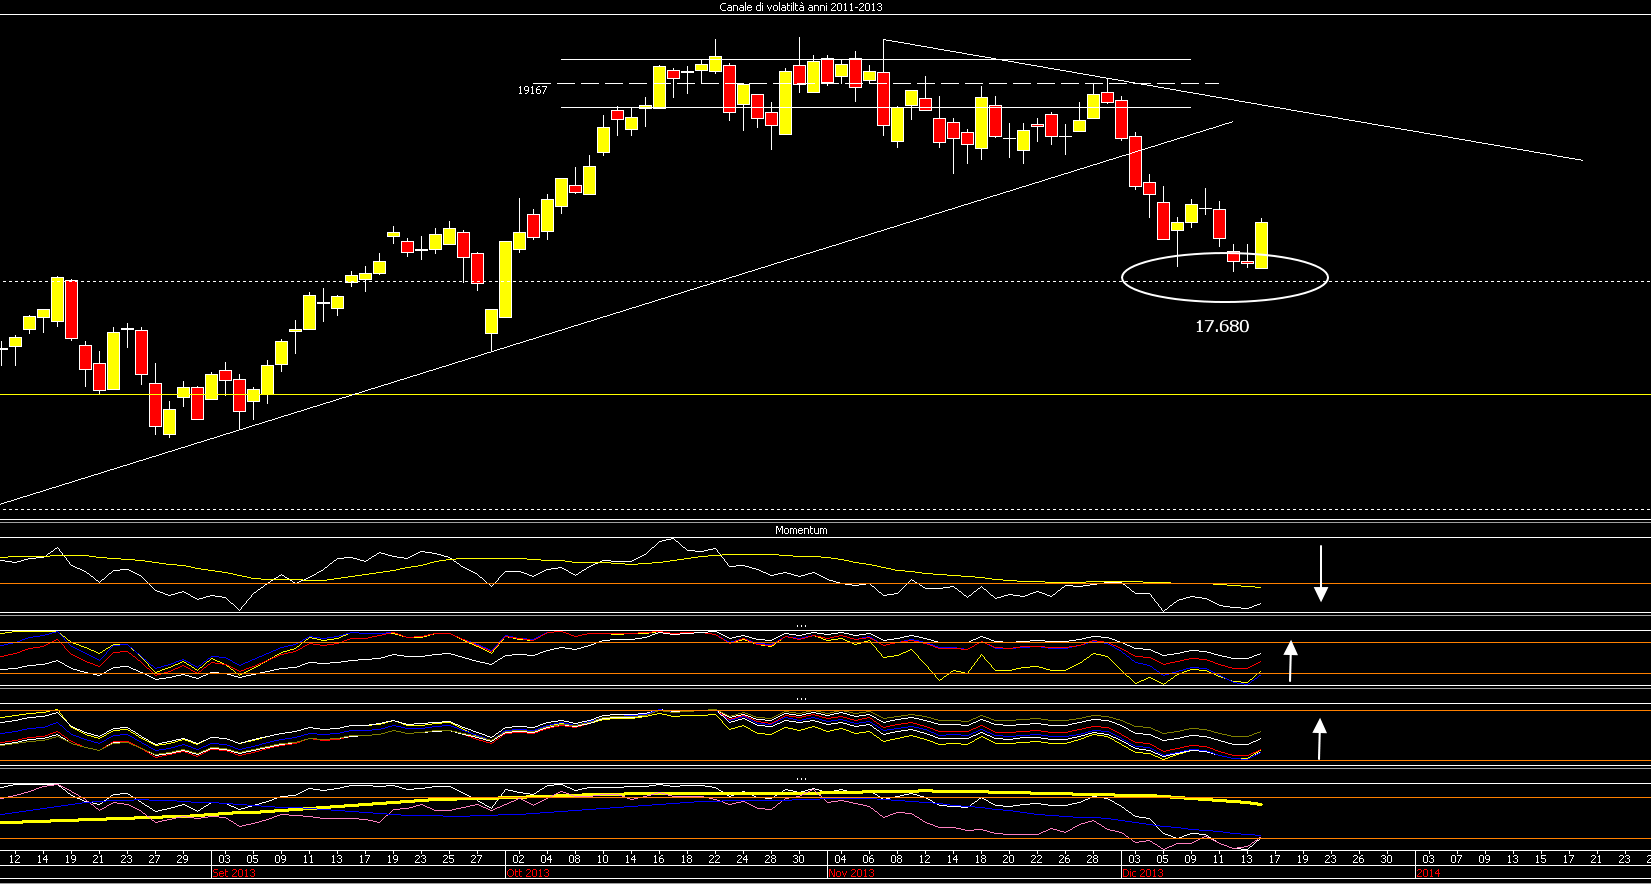The width and height of the screenshot is (1651, 884).
Task: Click the 24 date tick in Ott 2013
Action: click(742, 859)
